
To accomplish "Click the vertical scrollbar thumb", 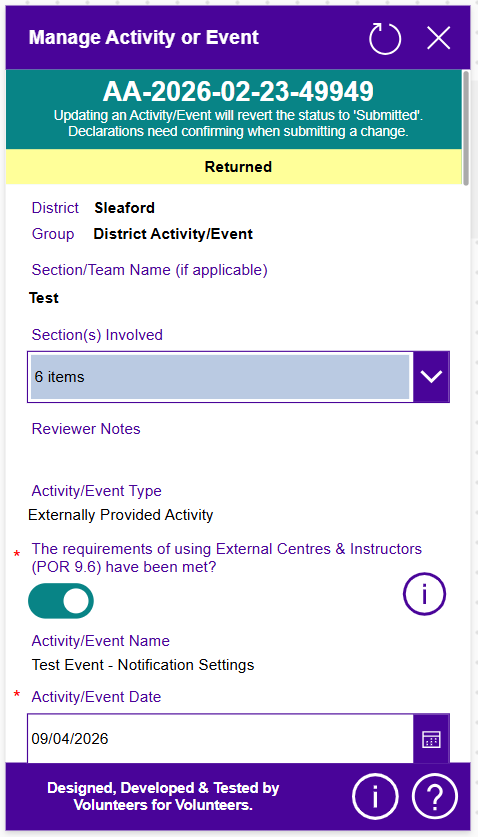I will [466, 128].
